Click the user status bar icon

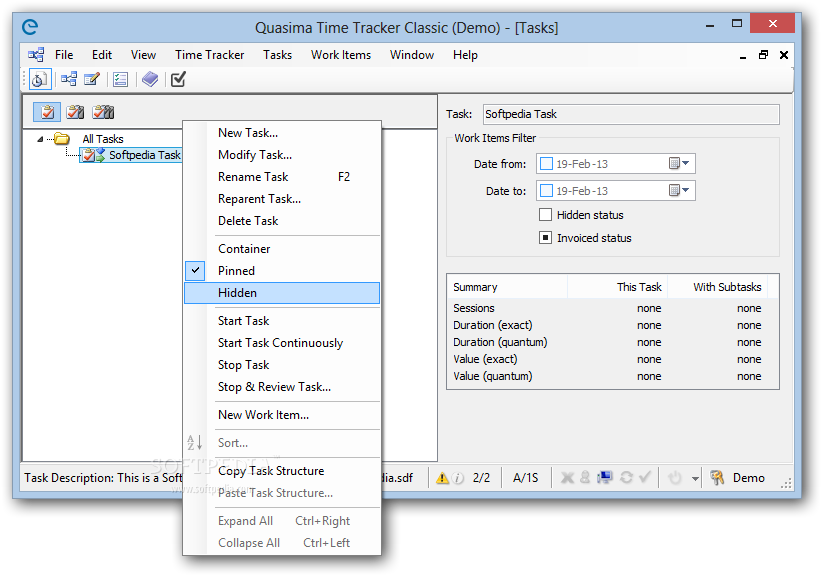585,477
